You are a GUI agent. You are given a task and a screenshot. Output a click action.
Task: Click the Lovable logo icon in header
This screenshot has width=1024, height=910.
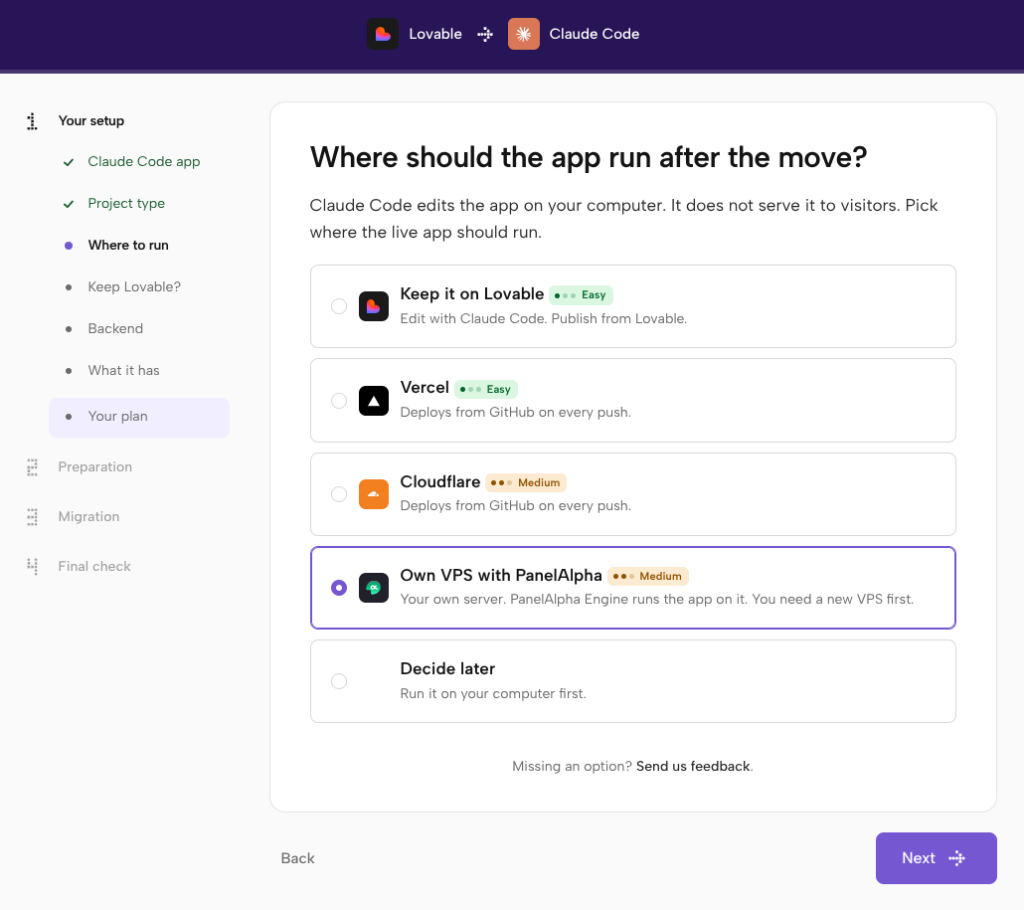point(383,34)
